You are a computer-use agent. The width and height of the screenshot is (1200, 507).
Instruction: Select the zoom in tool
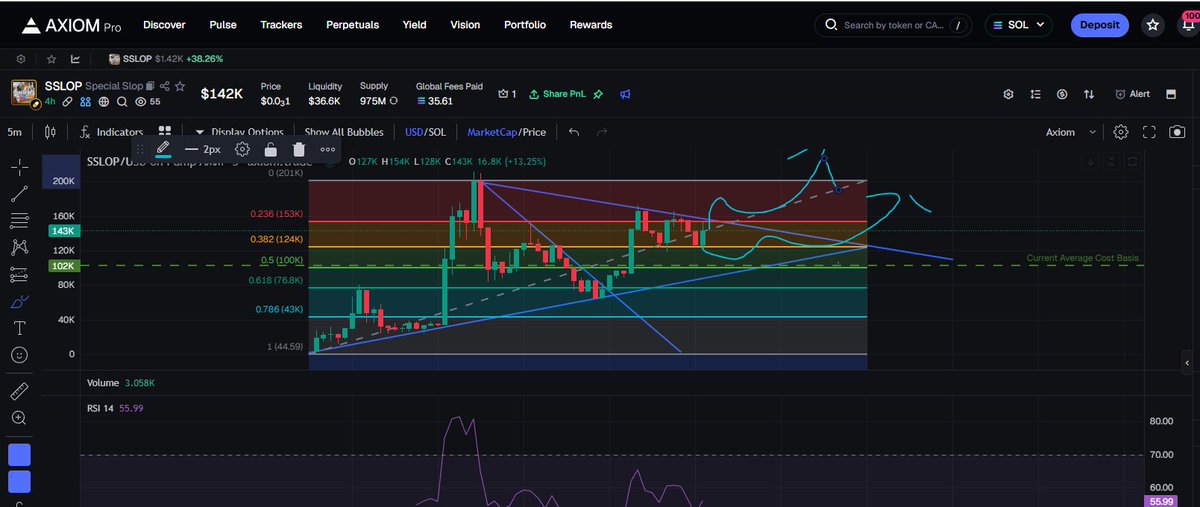point(19,417)
